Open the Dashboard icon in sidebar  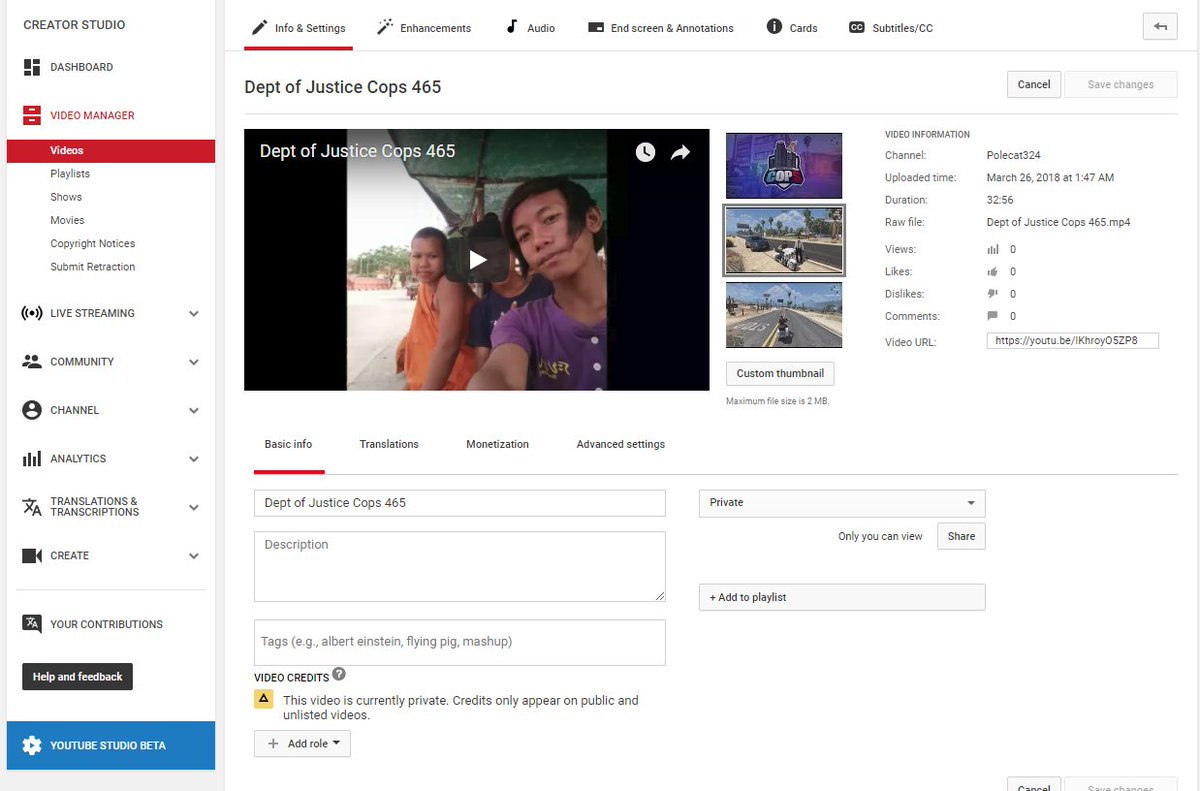click(x=32, y=67)
